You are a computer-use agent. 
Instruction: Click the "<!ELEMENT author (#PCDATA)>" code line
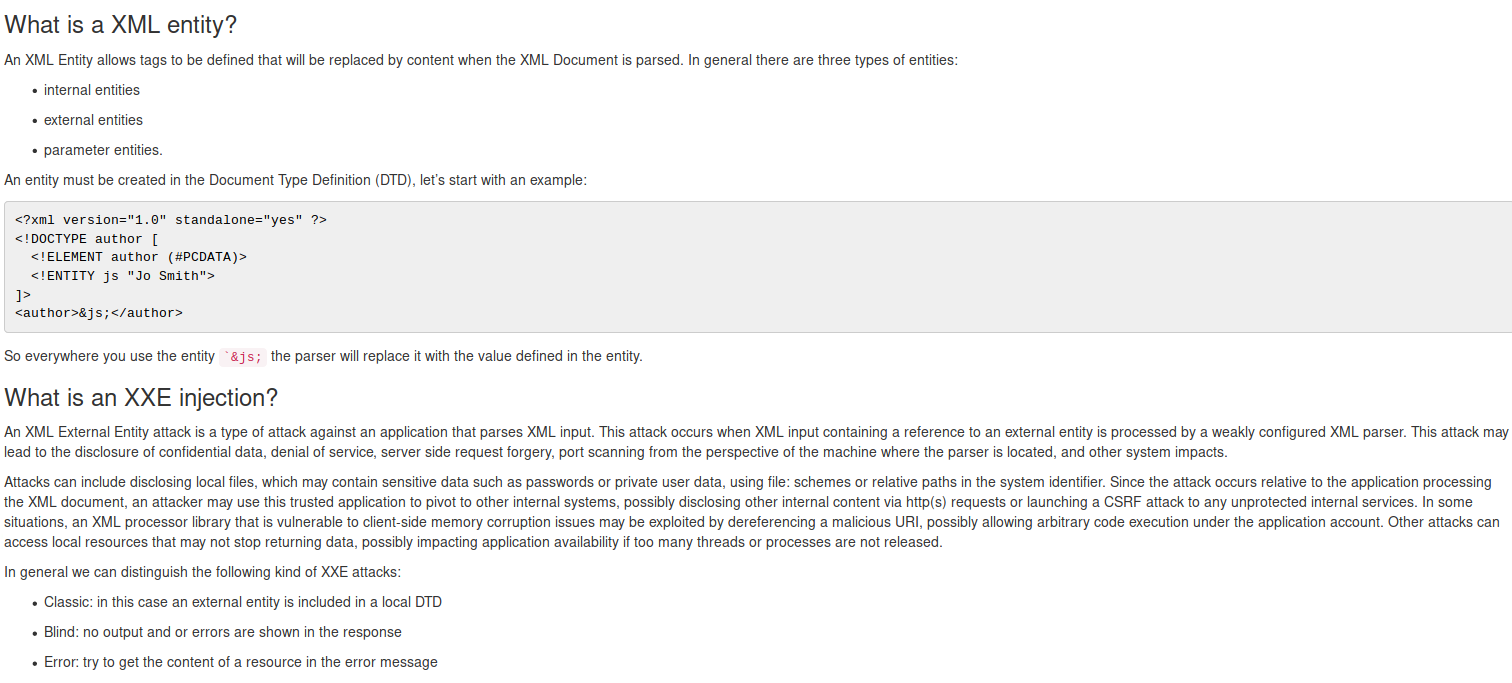(138, 257)
